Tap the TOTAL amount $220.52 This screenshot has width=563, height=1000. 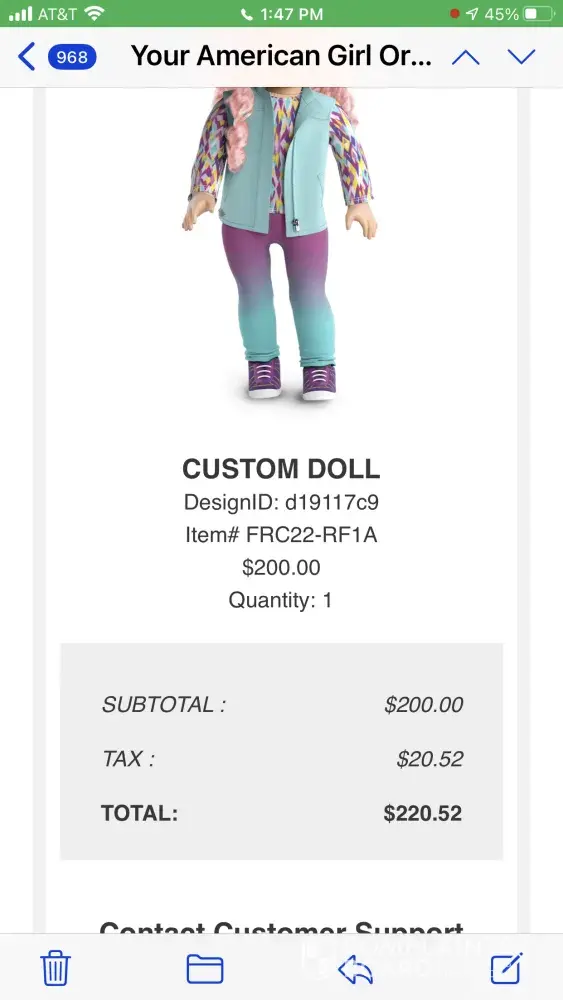(x=423, y=813)
